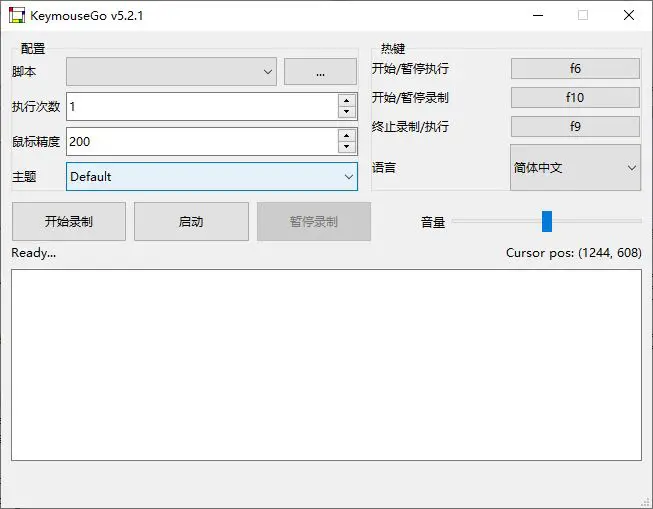This screenshot has height=509, width=653.
Task: Expand the 主题 theme dropdown showing Default
Action: [x=212, y=177]
